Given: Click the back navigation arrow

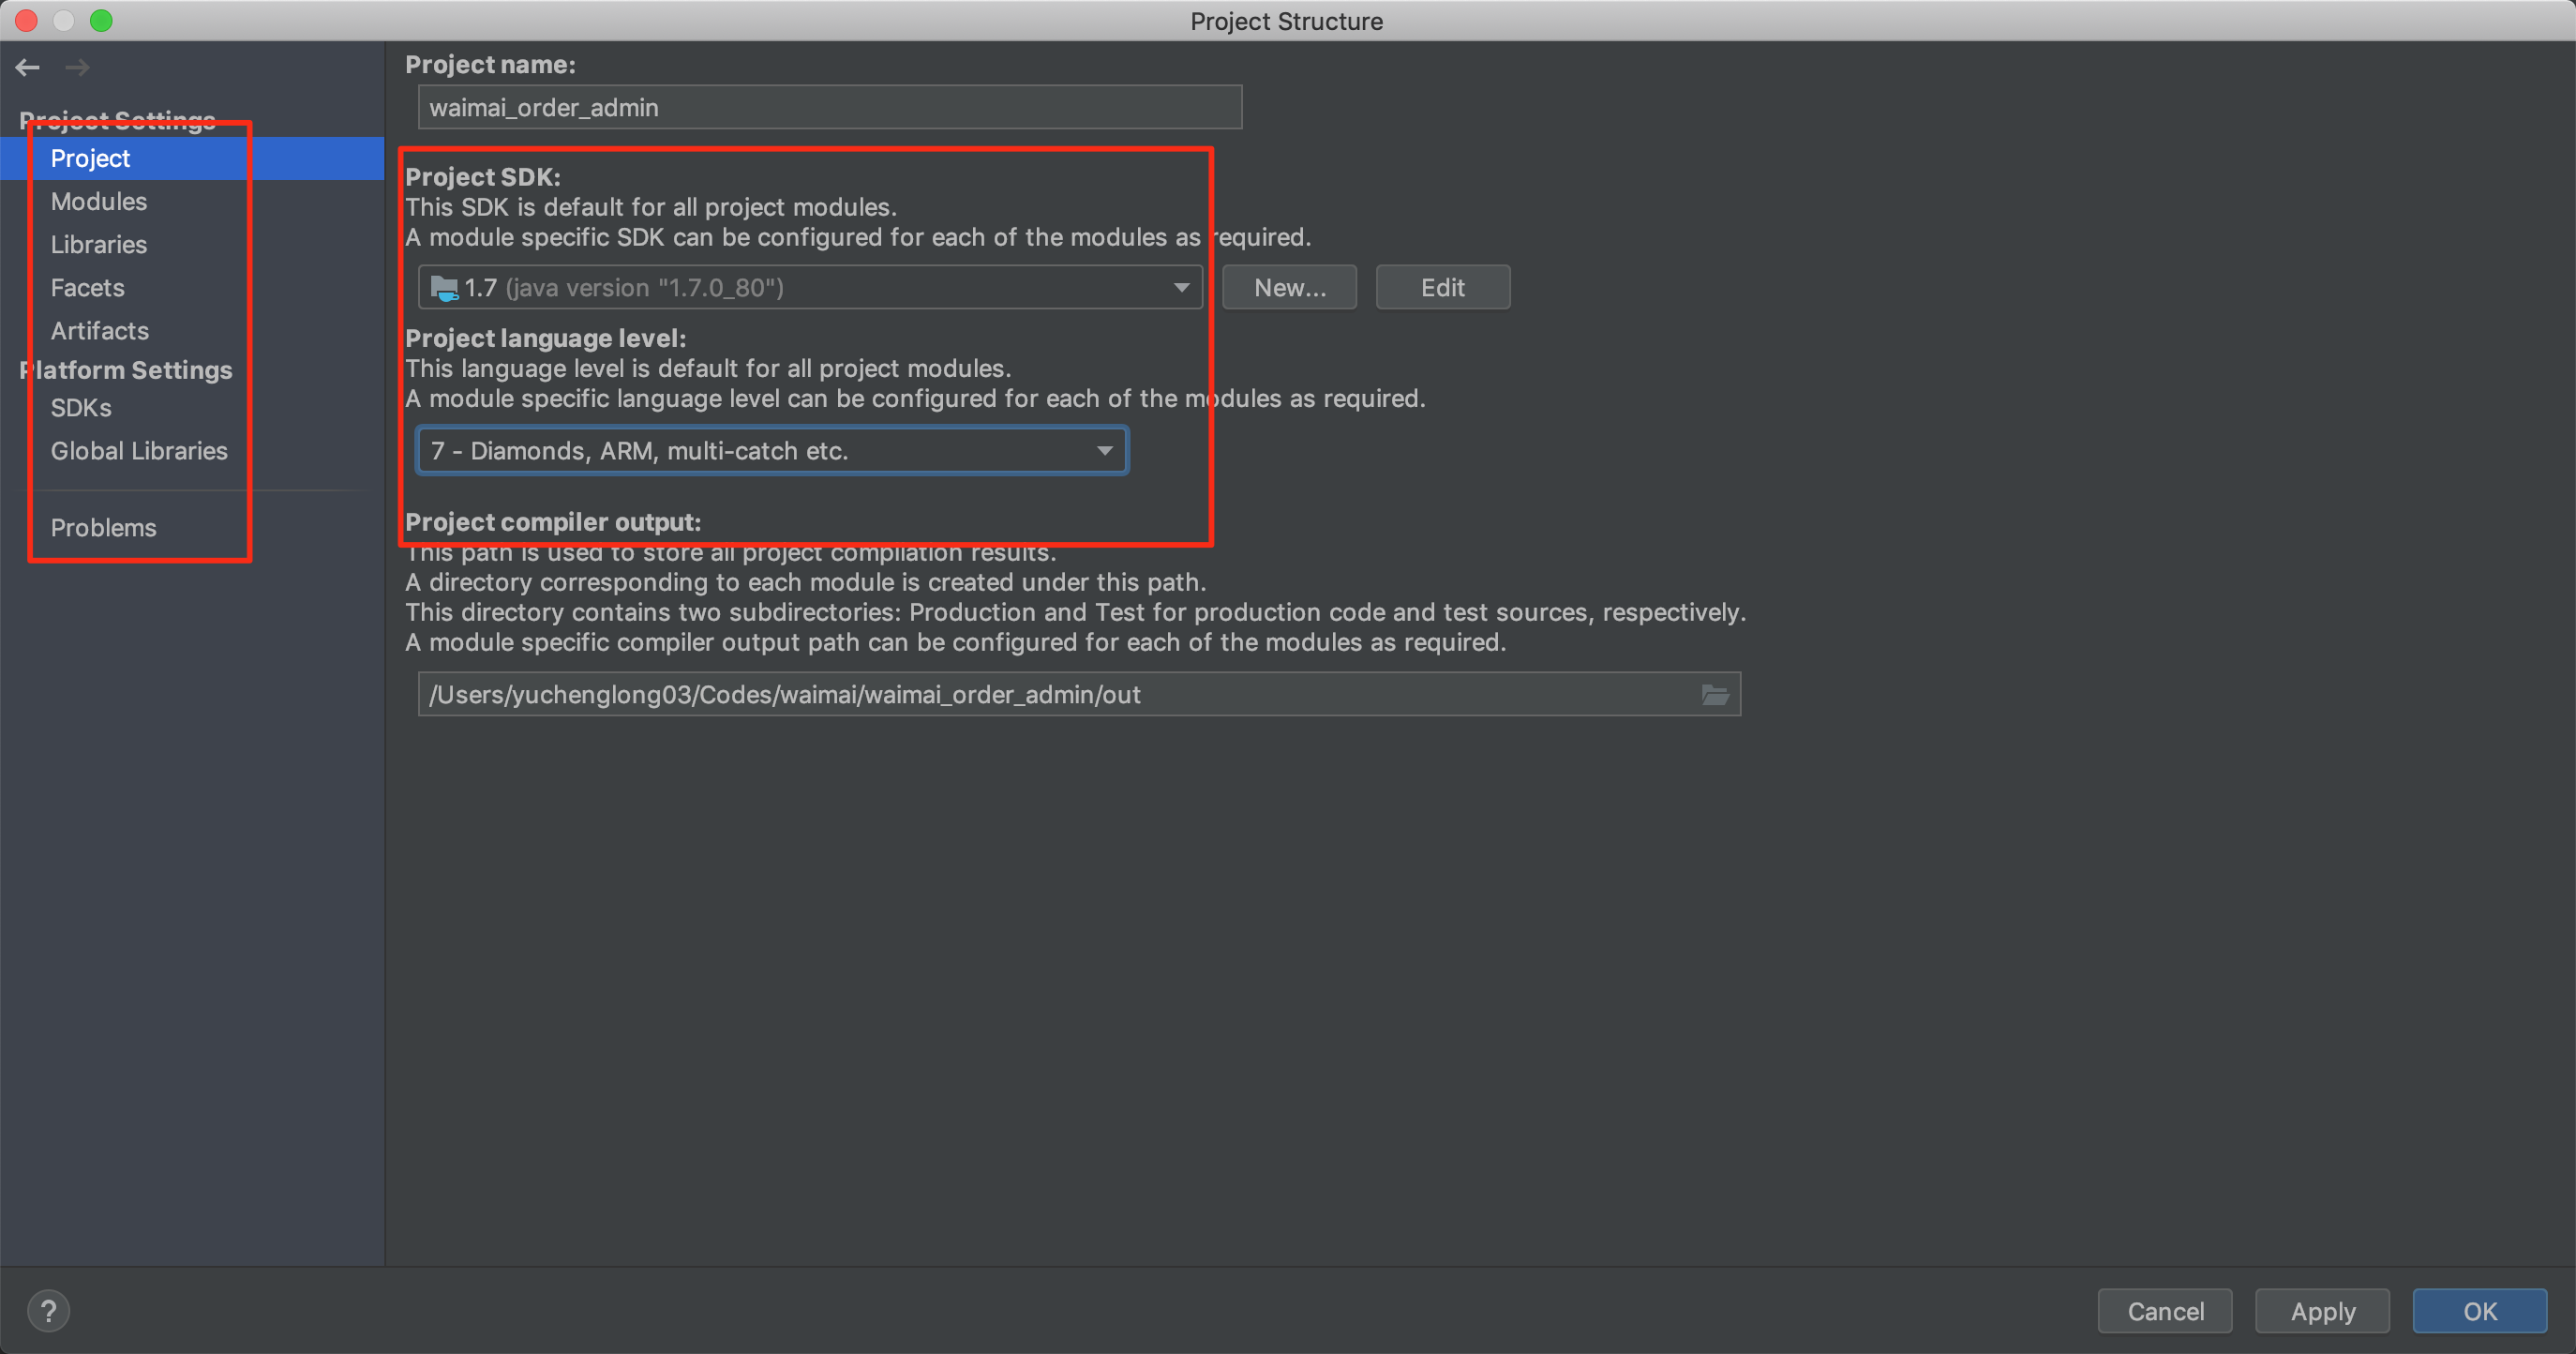Looking at the screenshot, I should pyautogui.click(x=27, y=67).
